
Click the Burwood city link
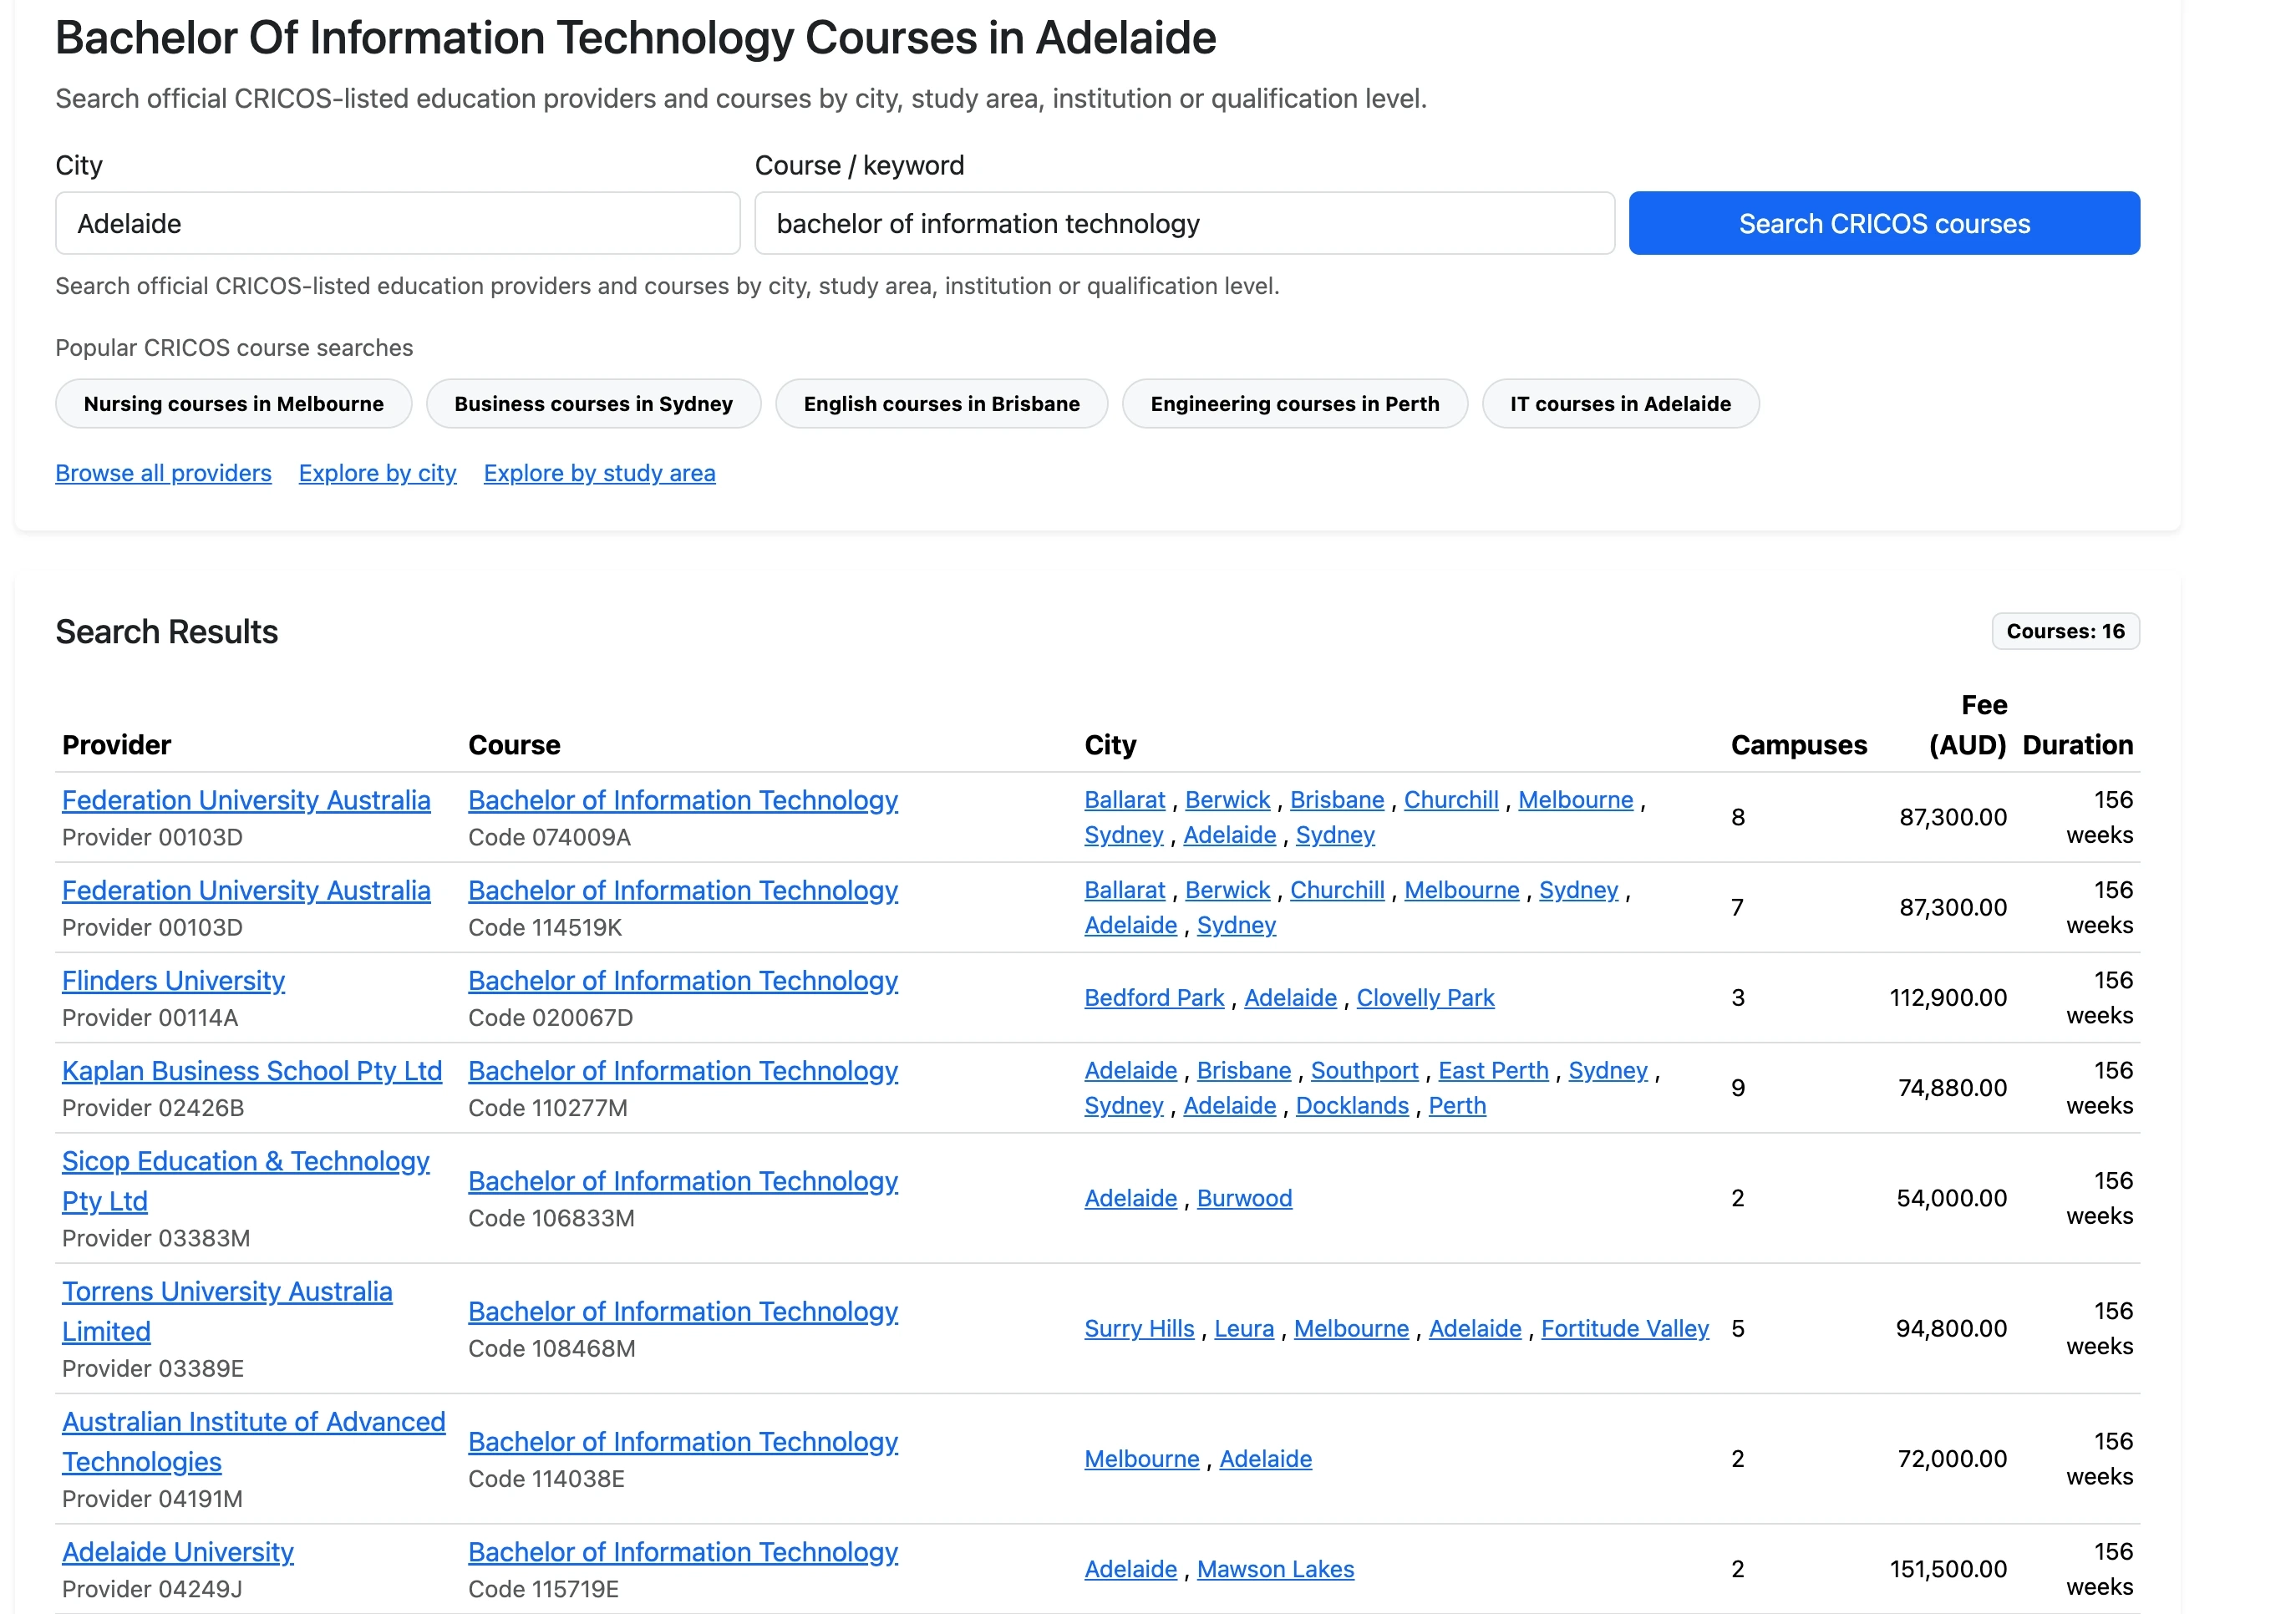pyautogui.click(x=1244, y=1198)
